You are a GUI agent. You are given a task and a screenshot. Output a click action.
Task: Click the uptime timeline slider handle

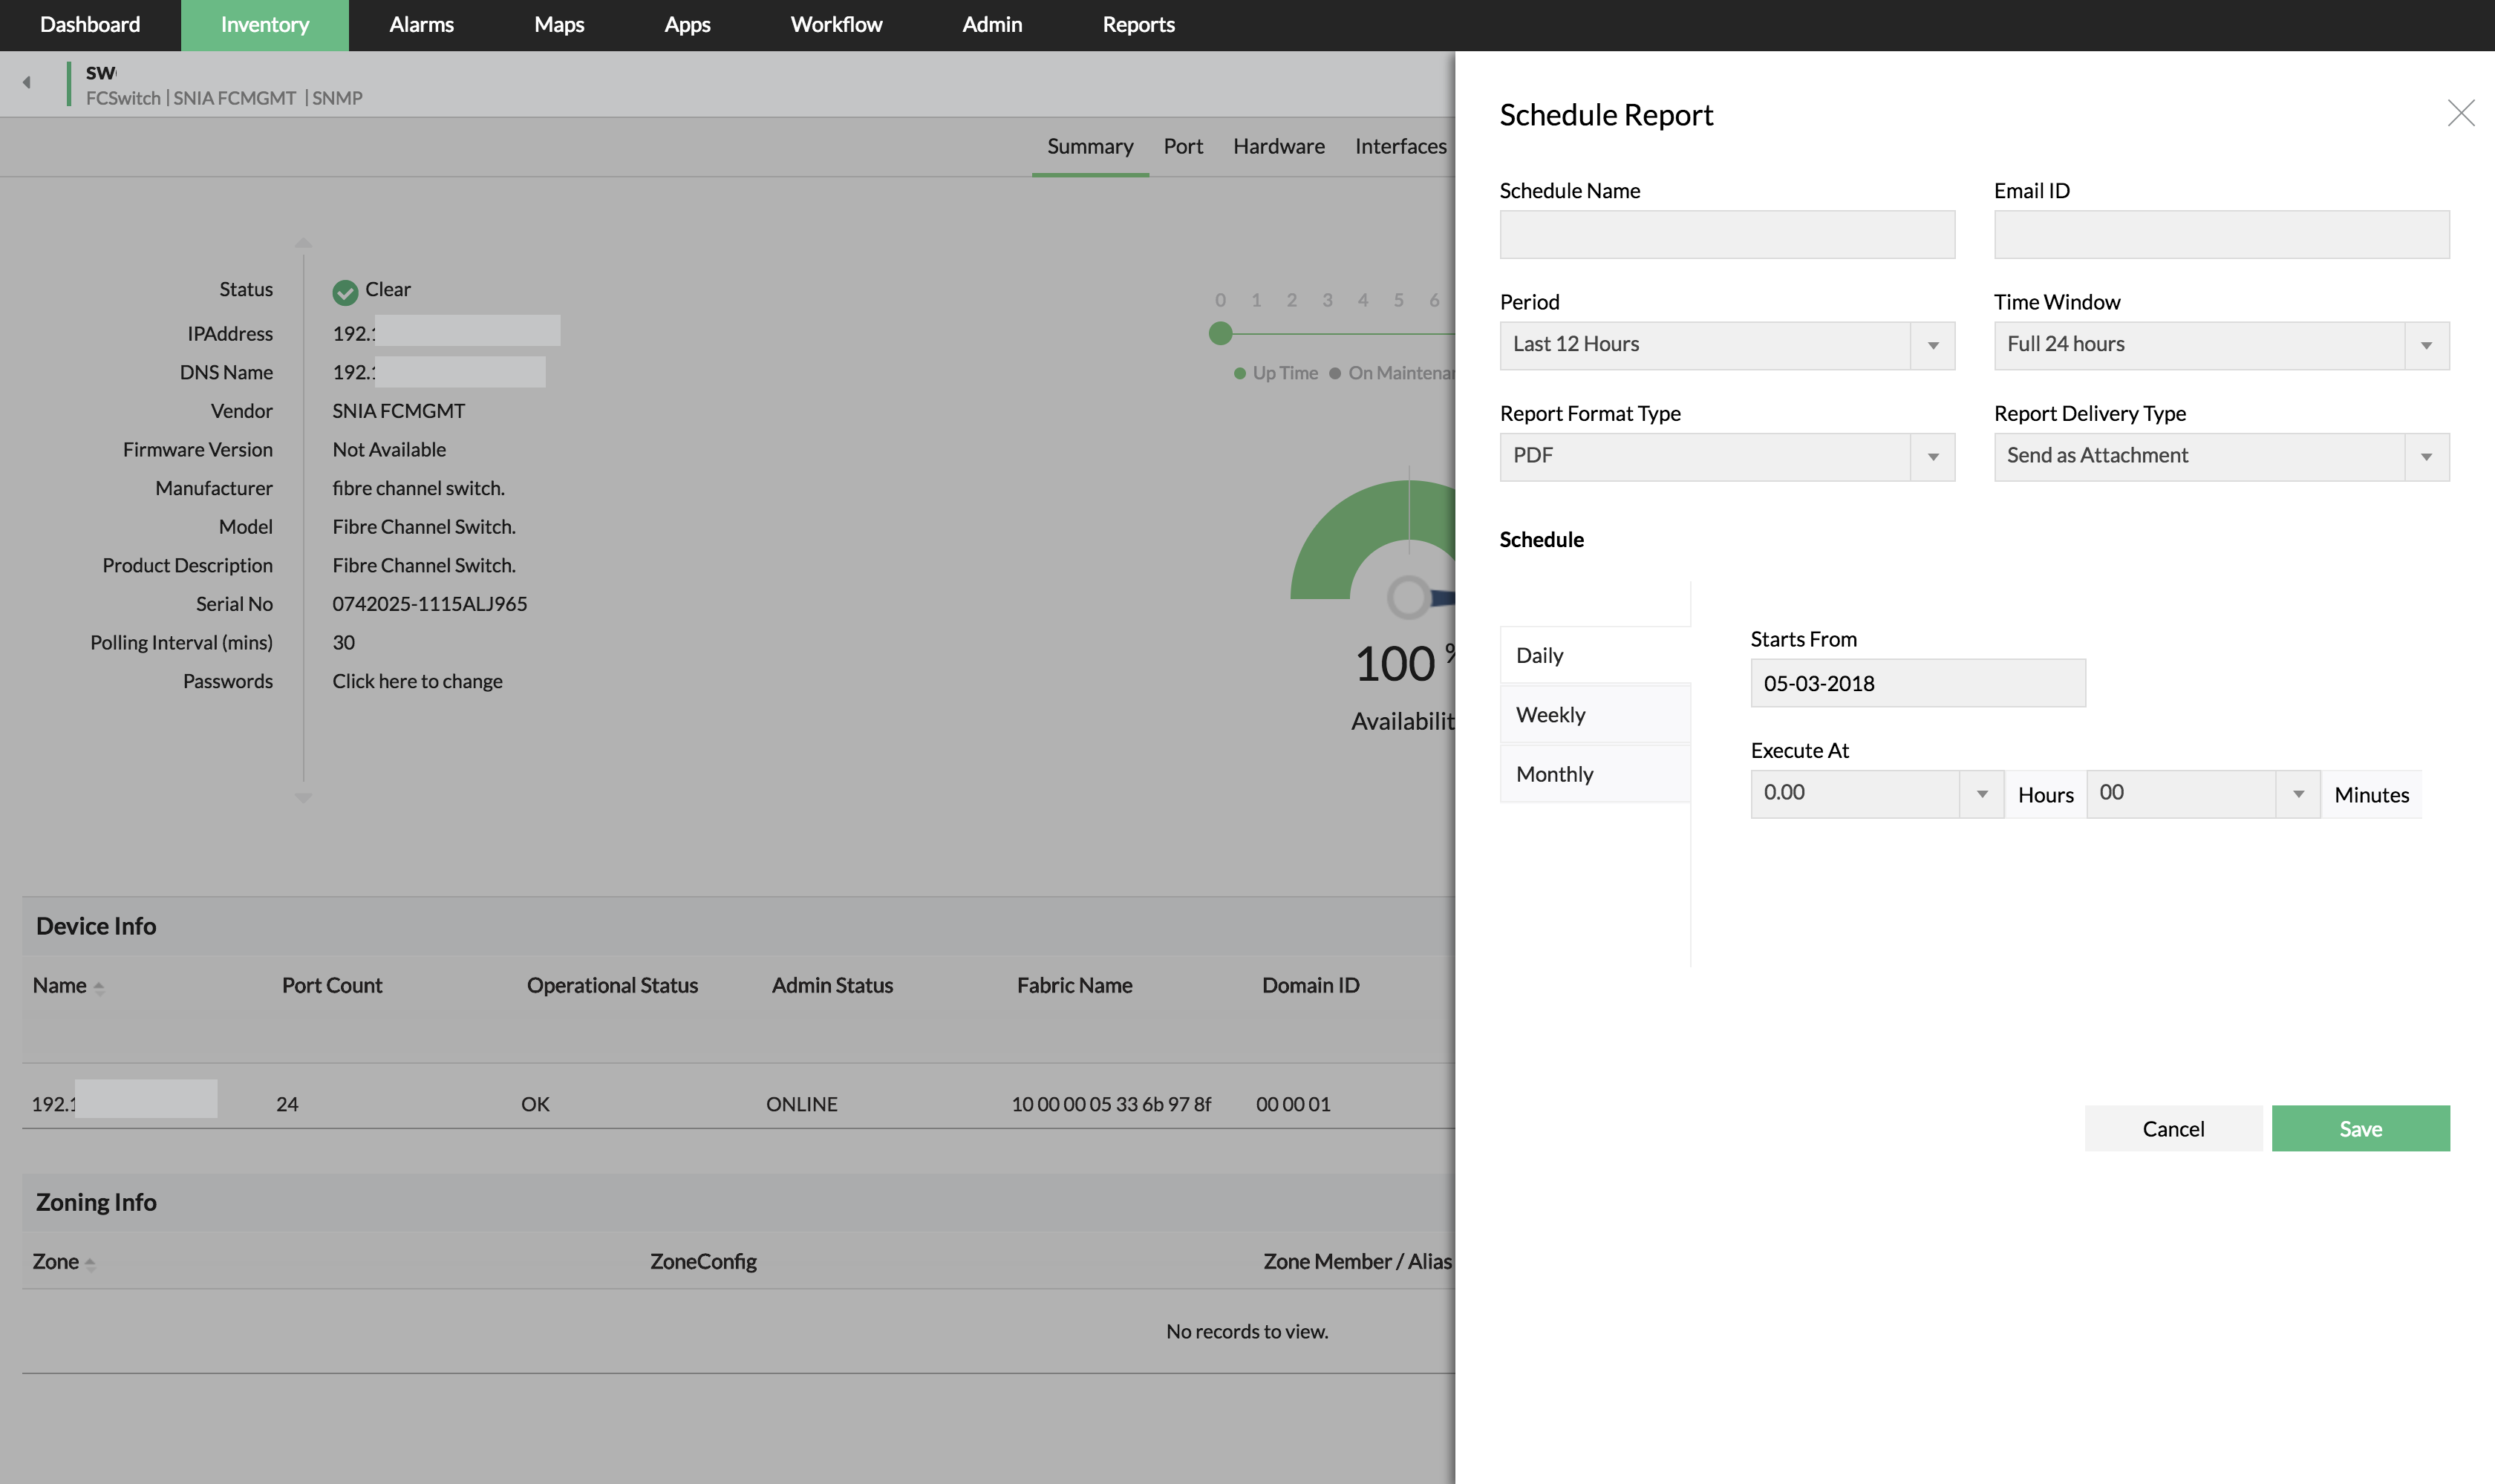(x=1220, y=334)
